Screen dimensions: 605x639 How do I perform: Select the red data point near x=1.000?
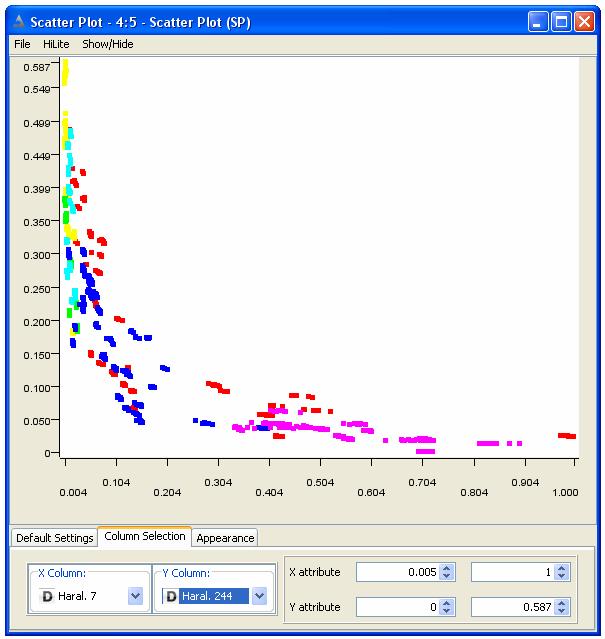click(566, 436)
